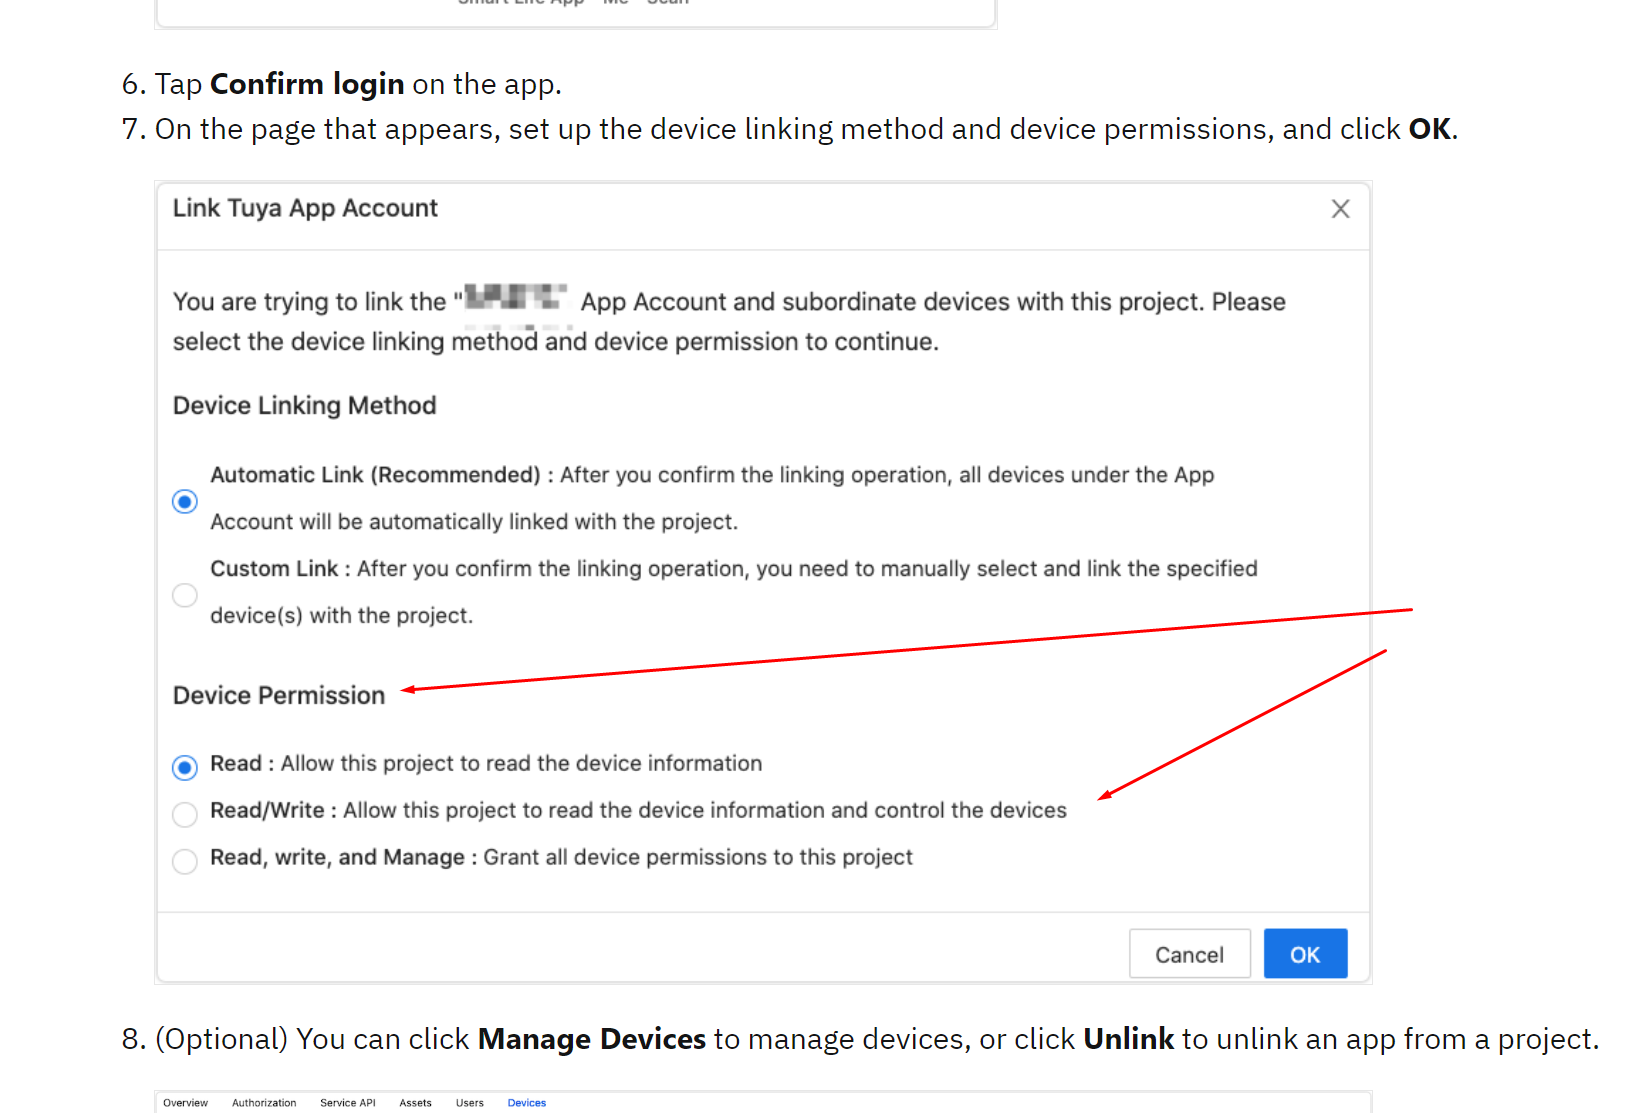The height and width of the screenshot is (1113, 1626).
Task: Click the text 'Read, write, and Manage'
Action: [x=337, y=858]
